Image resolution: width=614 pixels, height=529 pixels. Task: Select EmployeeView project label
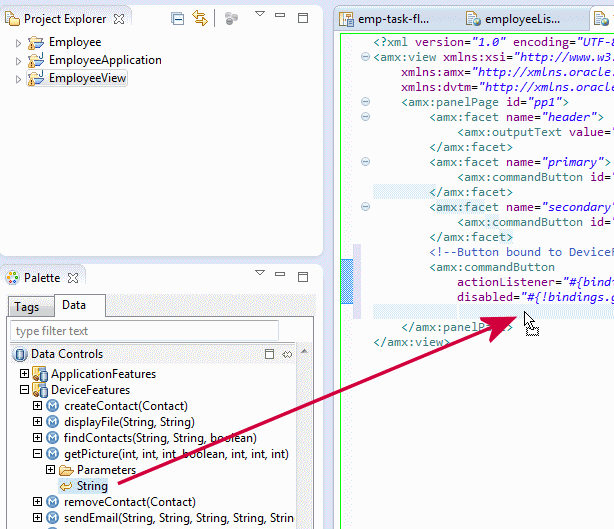pos(87,78)
